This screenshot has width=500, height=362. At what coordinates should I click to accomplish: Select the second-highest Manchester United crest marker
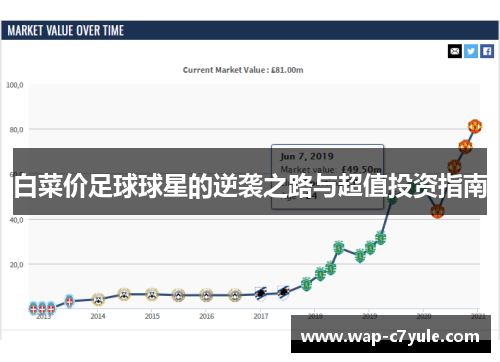465,147
